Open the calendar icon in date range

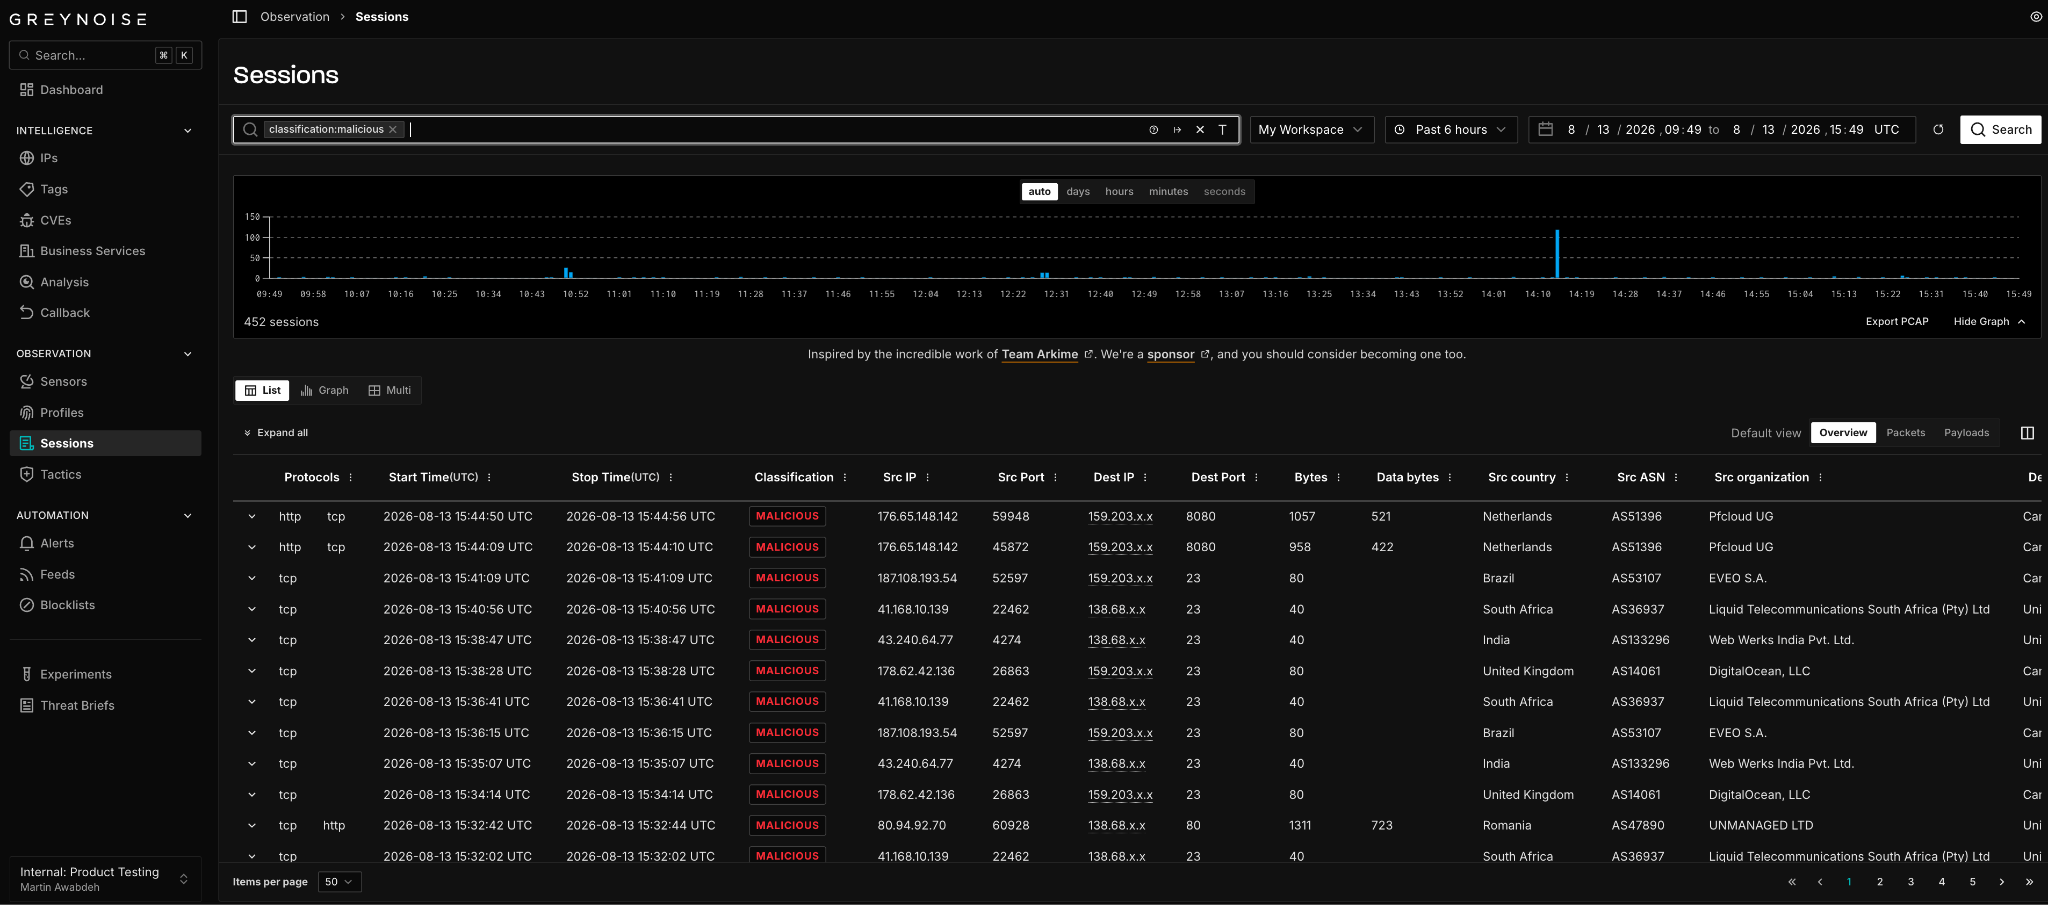(x=1545, y=130)
